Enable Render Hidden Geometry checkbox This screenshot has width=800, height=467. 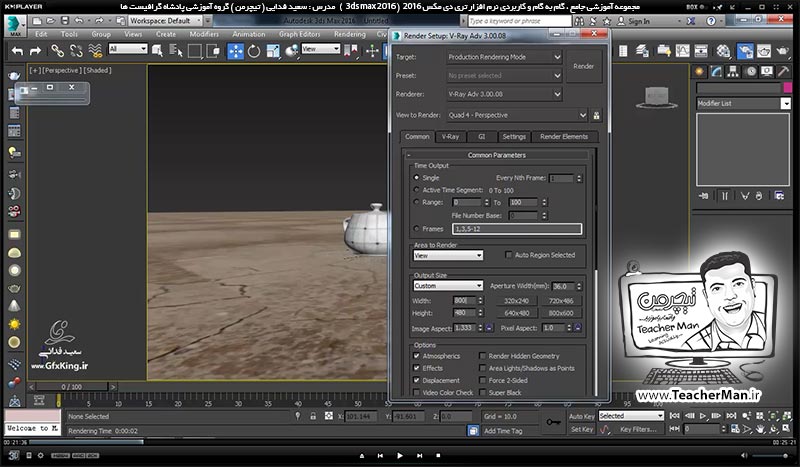click(x=482, y=356)
